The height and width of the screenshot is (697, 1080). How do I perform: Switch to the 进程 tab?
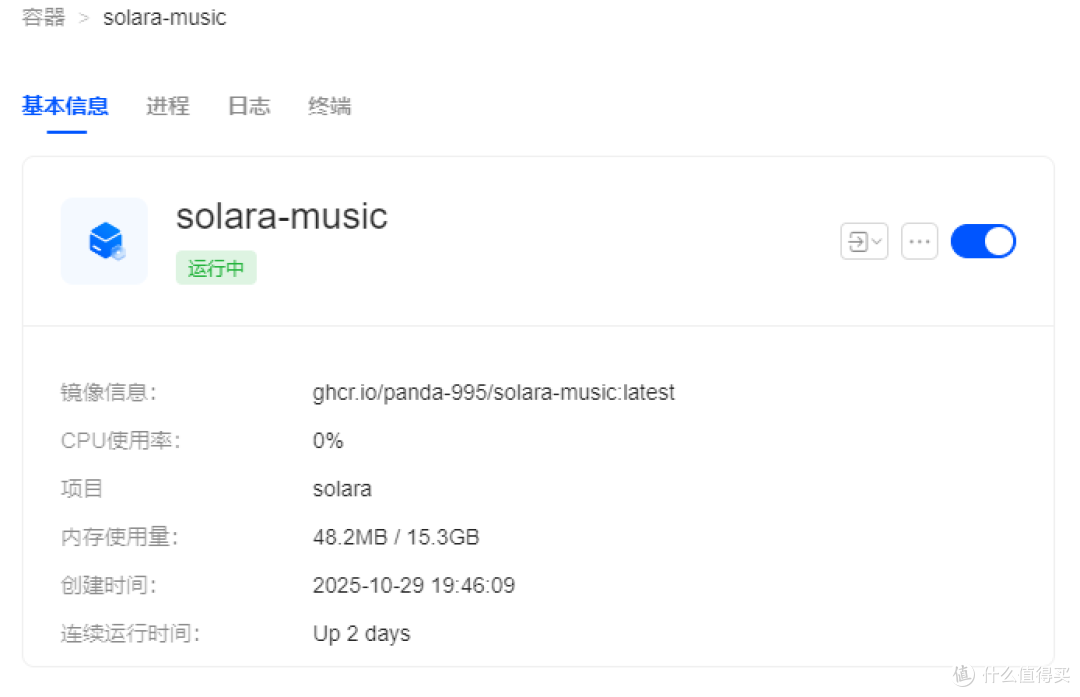(167, 106)
